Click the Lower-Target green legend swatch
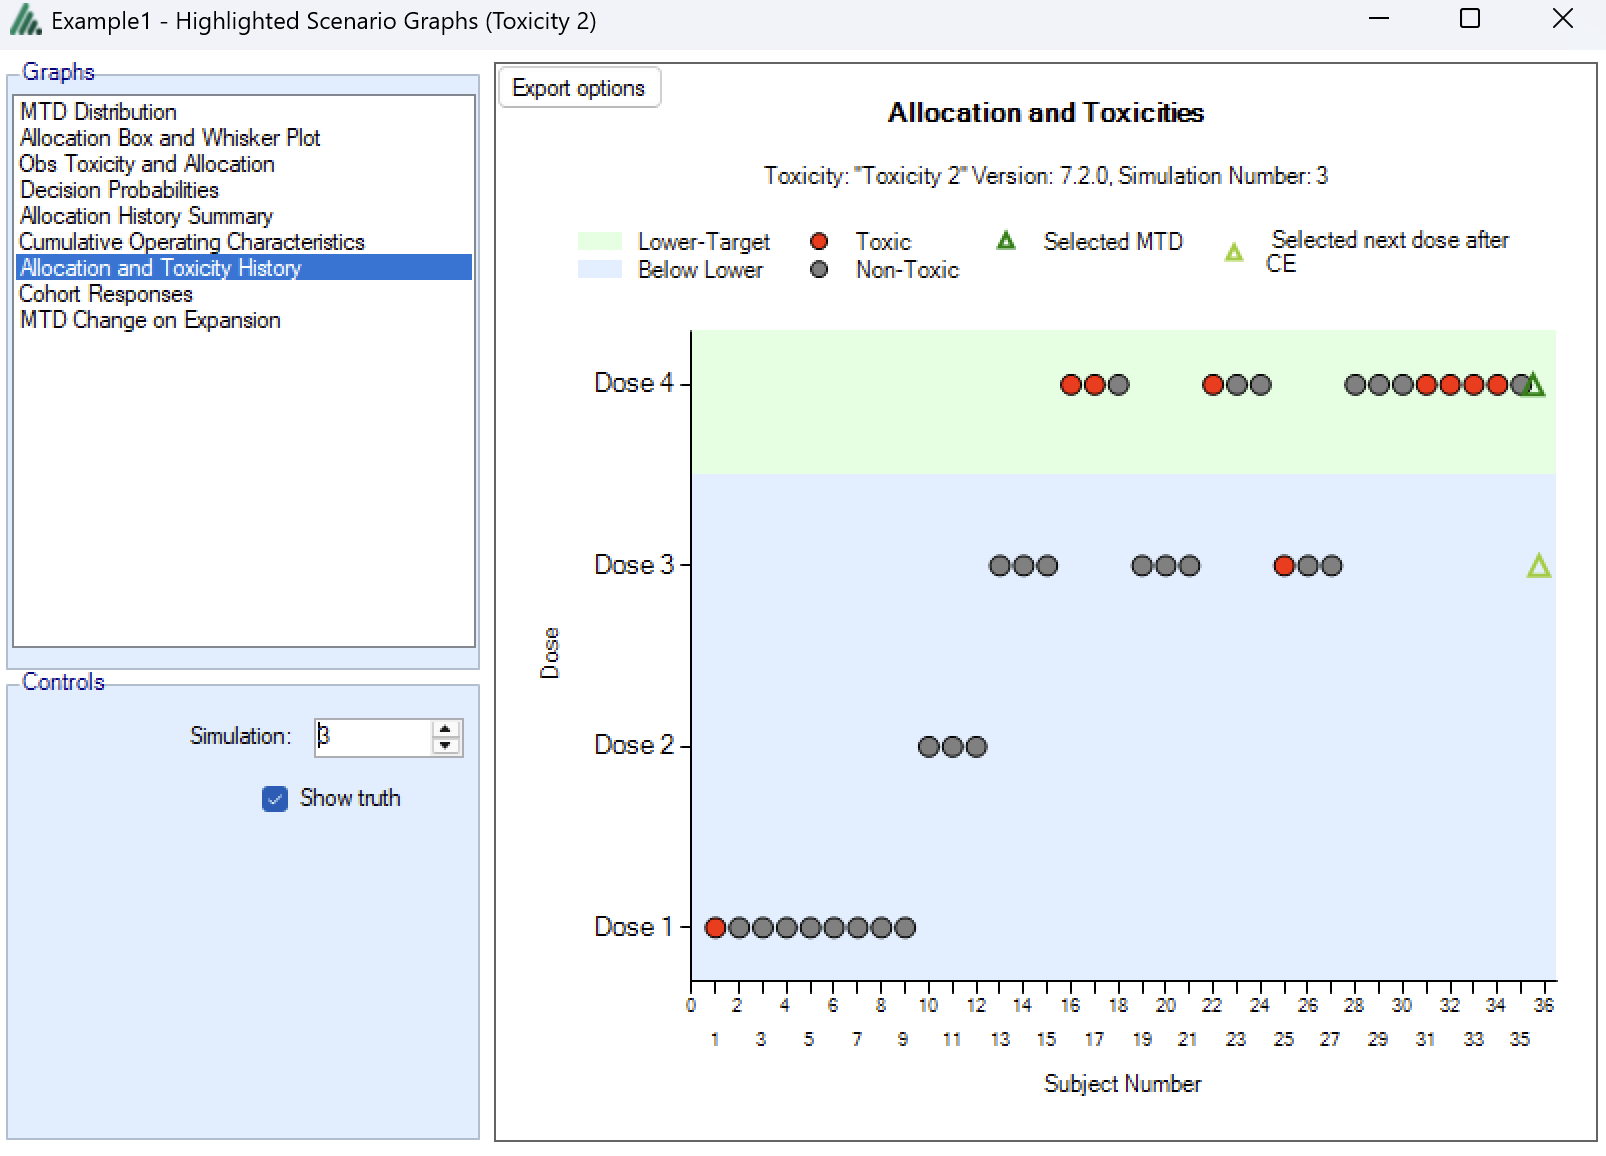1606x1156 pixels. click(x=600, y=241)
